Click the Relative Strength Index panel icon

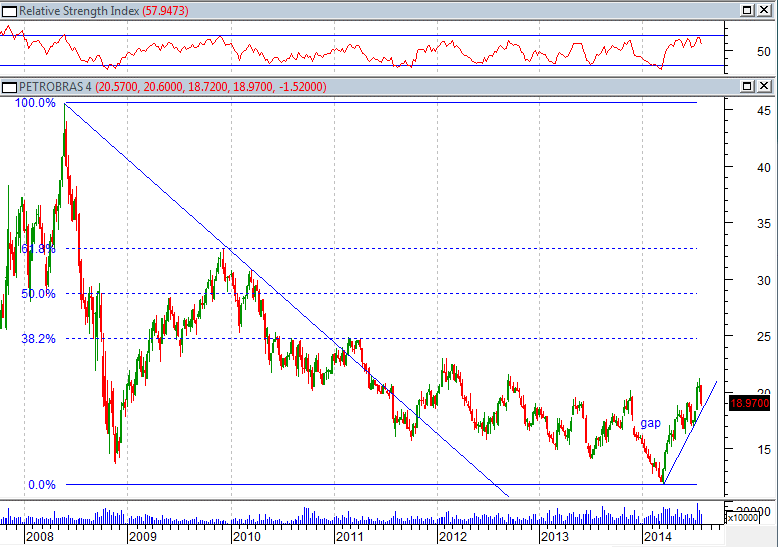tap(9, 11)
